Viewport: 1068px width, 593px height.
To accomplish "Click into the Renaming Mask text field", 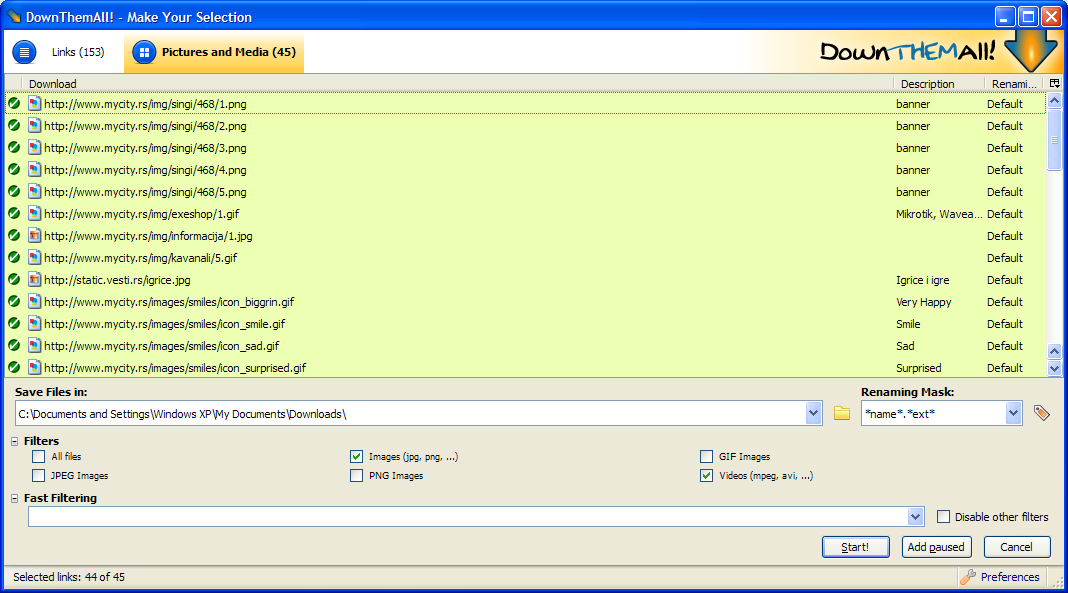I will pos(934,413).
